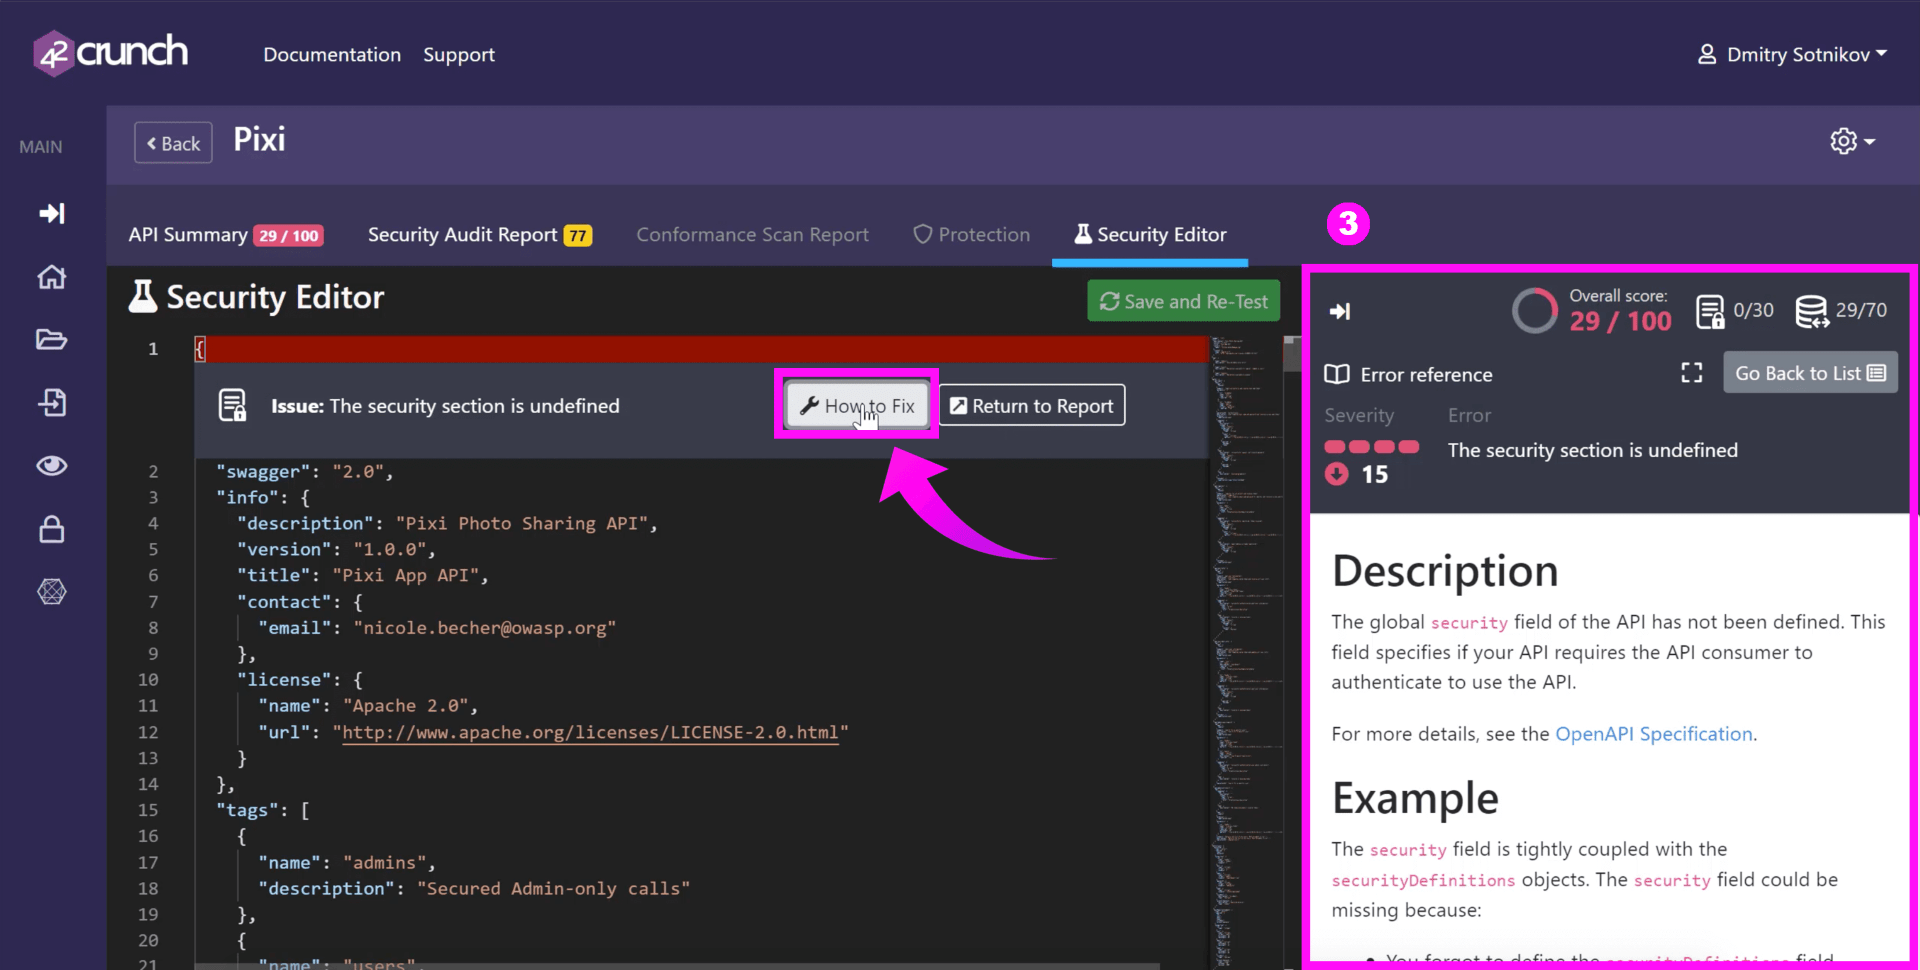
Task: Click the severity level red bars
Action: pyautogui.click(x=1371, y=446)
